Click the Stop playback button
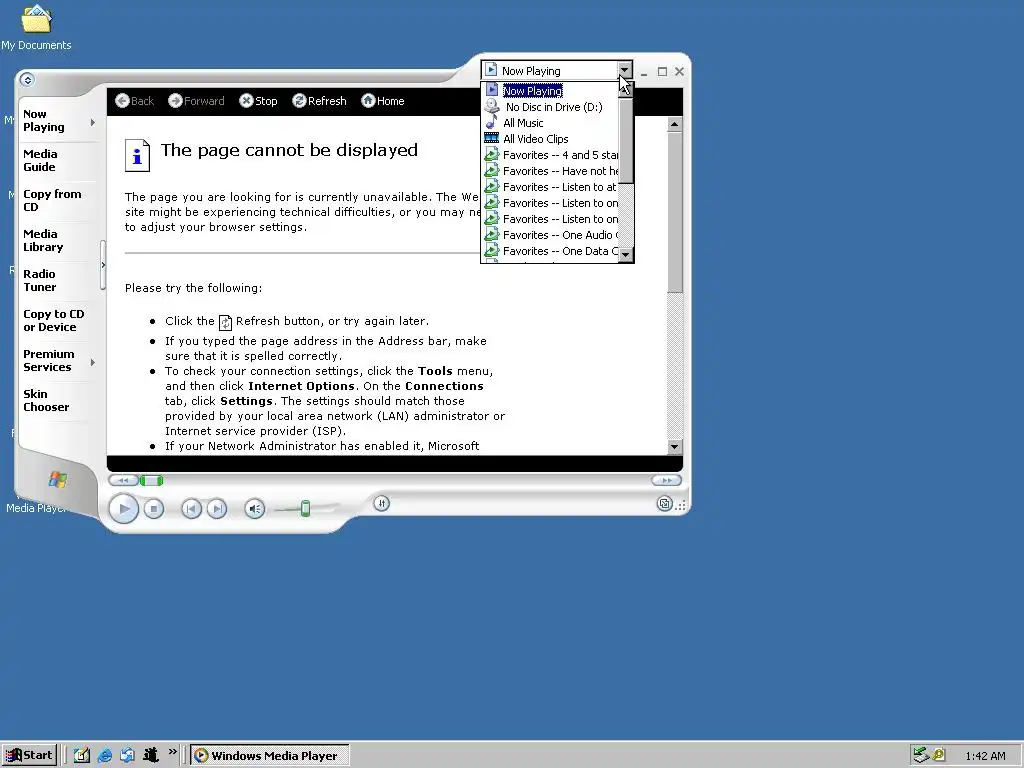Image resolution: width=1024 pixels, height=768 pixels. click(x=153, y=509)
